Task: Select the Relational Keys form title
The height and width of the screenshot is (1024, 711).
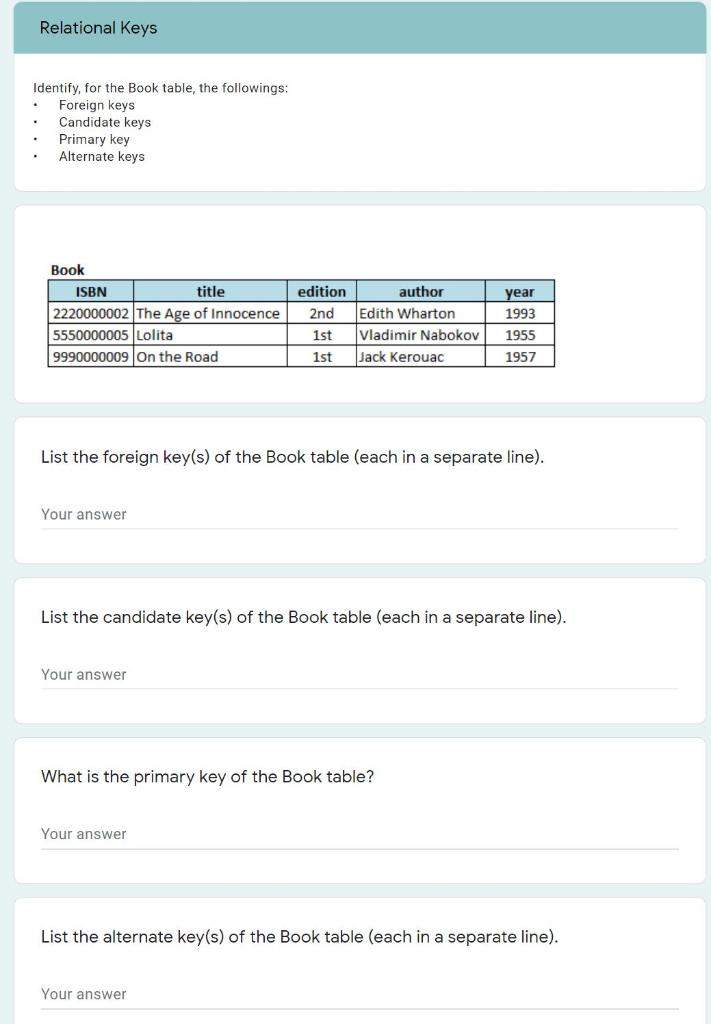Action: pyautogui.click(x=96, y=28)
